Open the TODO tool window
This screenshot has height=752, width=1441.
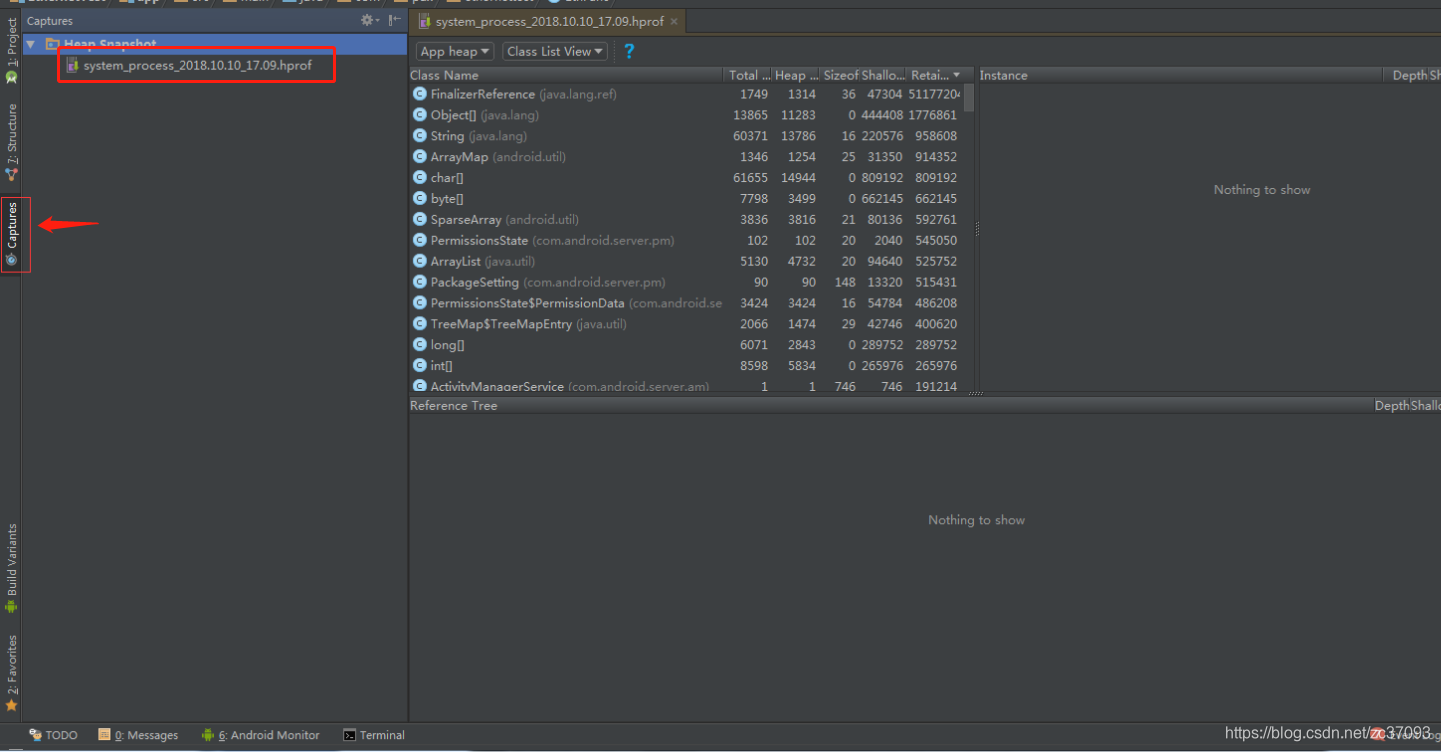53,735
